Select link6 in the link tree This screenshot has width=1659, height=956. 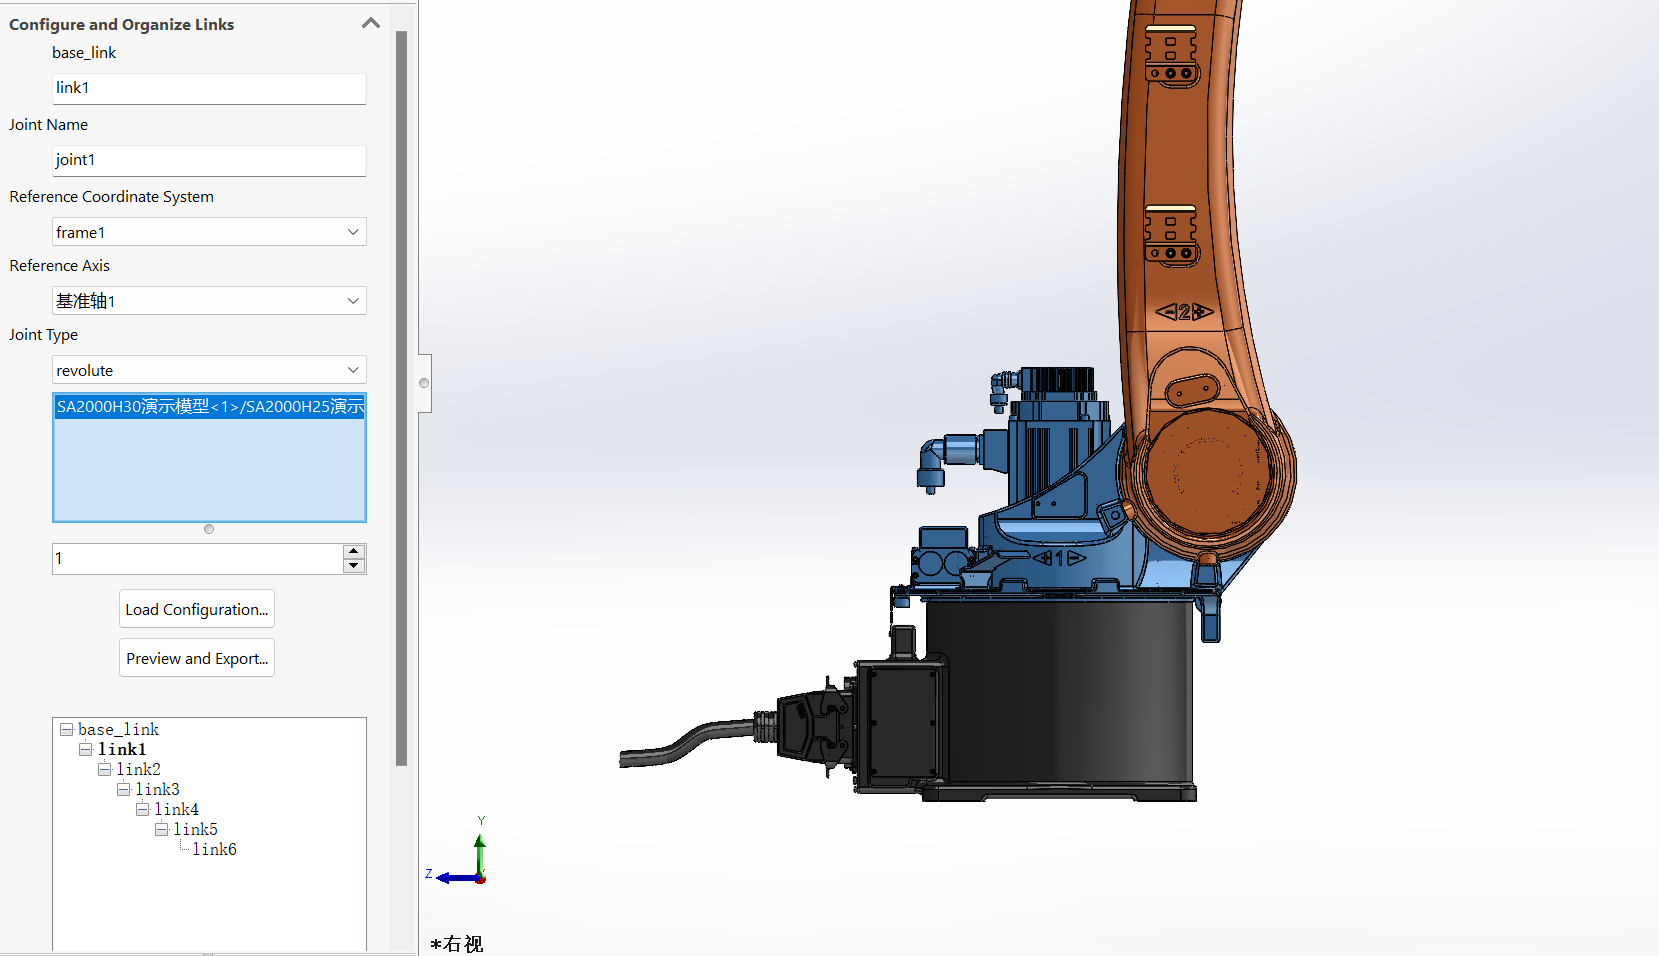214,850
